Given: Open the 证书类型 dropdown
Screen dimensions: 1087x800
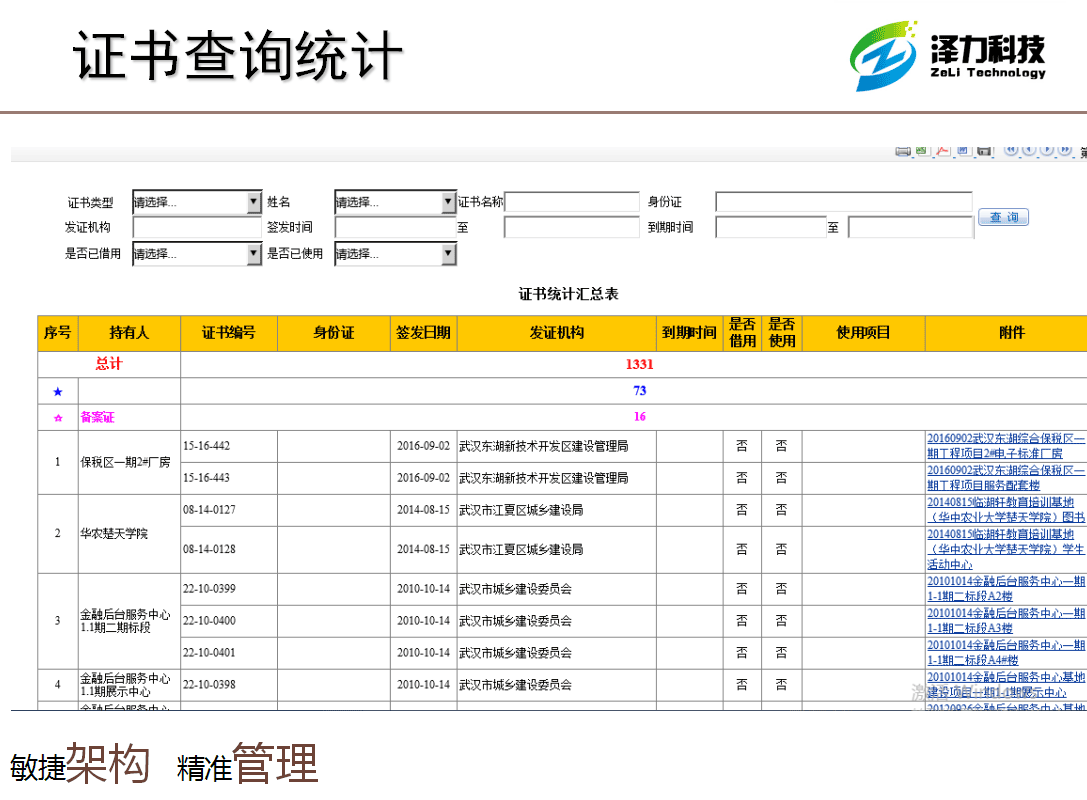Looking at the screenshot, I should (254, 203).
